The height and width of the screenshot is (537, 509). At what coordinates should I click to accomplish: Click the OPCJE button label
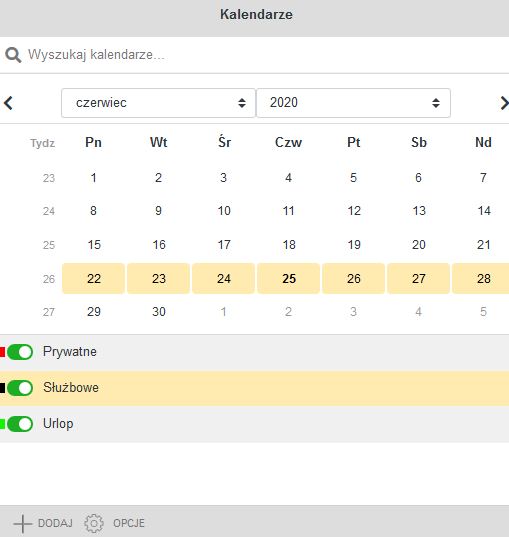coord(129,523)
